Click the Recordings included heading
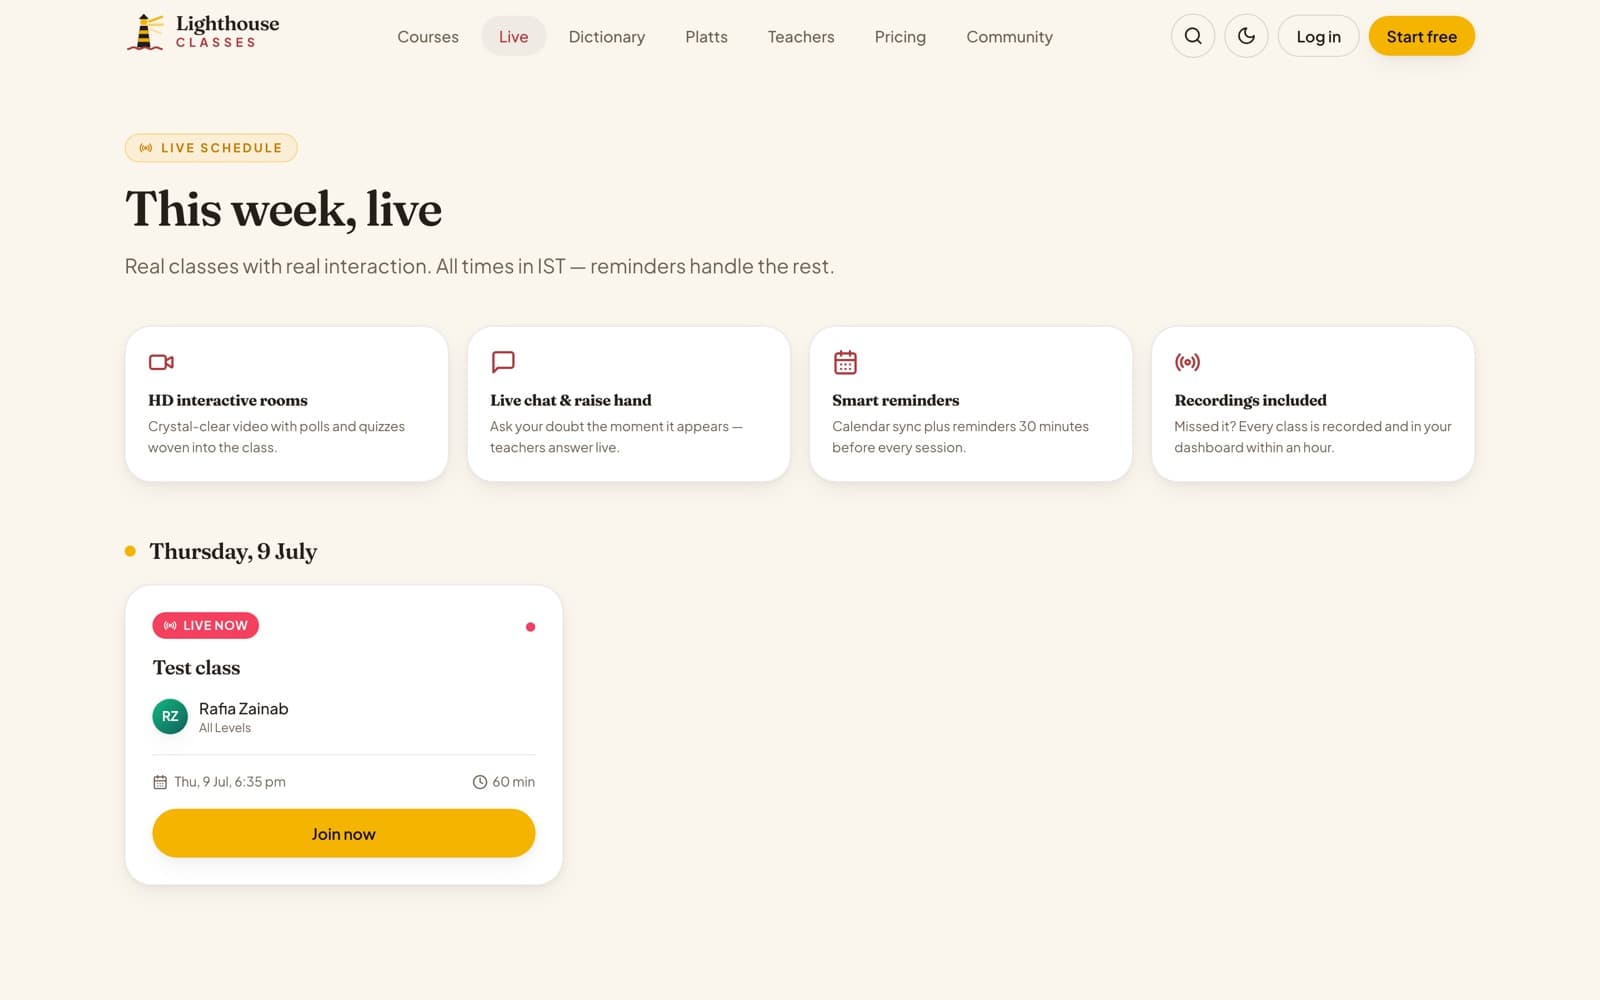Viewport: 1600px width, 1000px height. click(x=1250, y=400)
